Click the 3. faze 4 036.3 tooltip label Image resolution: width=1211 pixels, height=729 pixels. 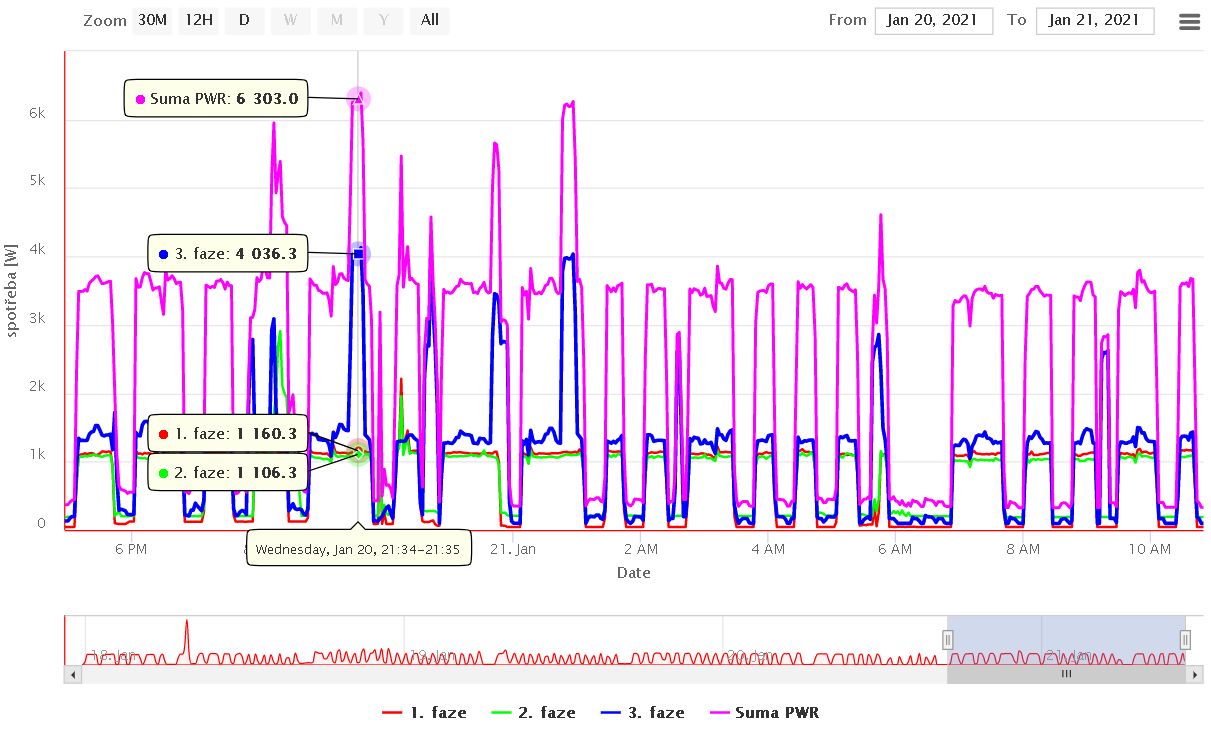point(228,254)
